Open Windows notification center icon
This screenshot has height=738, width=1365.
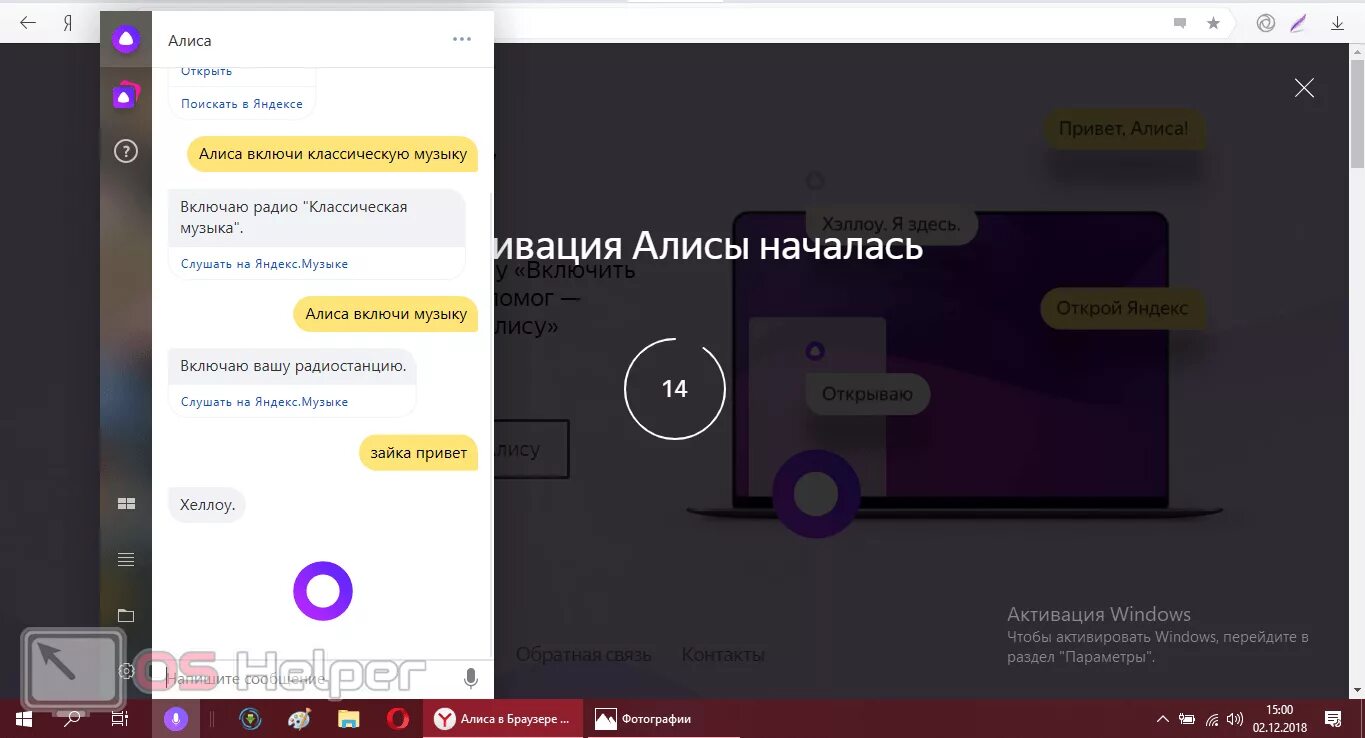click(1332, 719)
